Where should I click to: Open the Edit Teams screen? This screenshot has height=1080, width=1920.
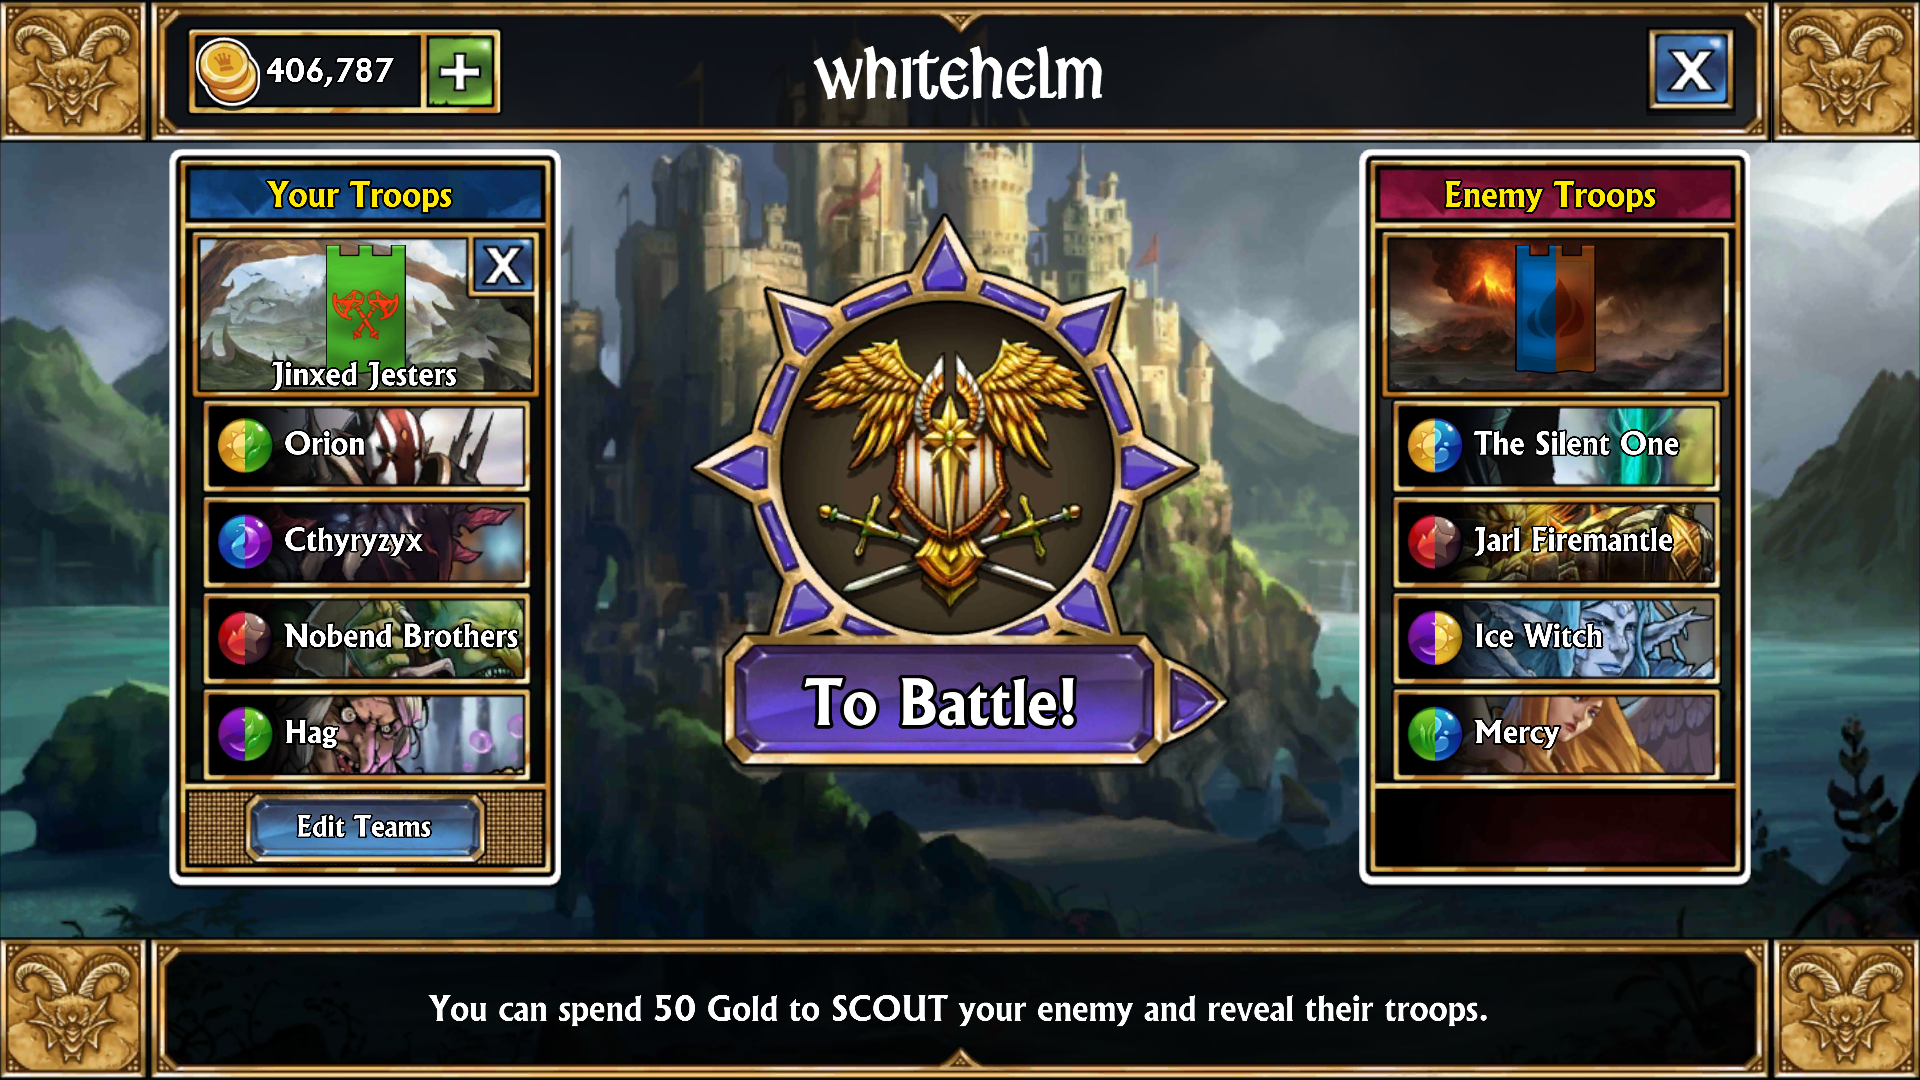coord(364,827)
